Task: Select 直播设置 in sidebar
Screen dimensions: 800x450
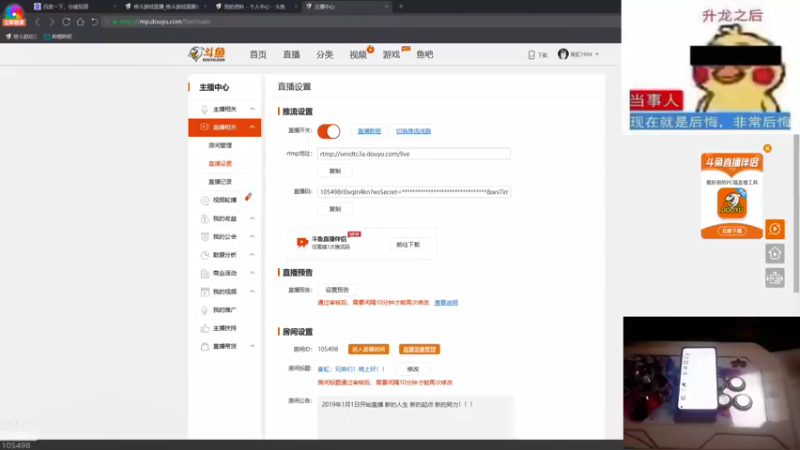Action: pos(220,164)
